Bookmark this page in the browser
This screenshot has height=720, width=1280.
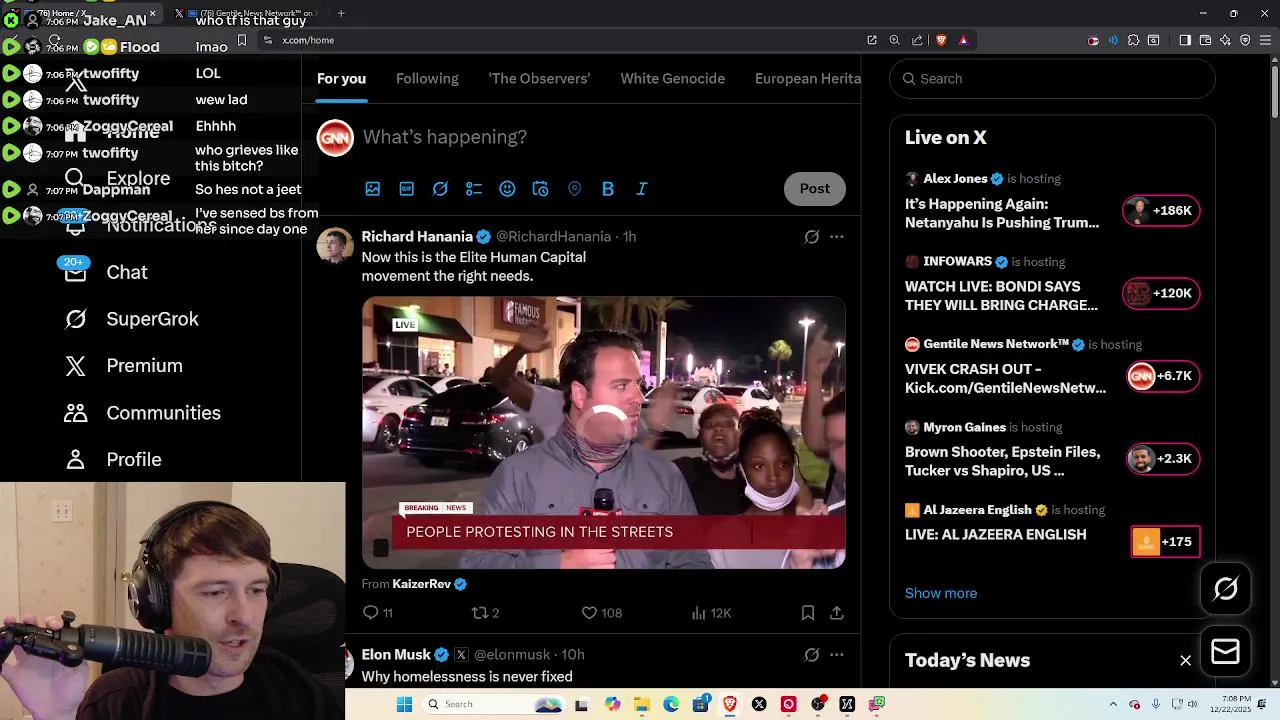pyautogui.click(x=242, y=40)
